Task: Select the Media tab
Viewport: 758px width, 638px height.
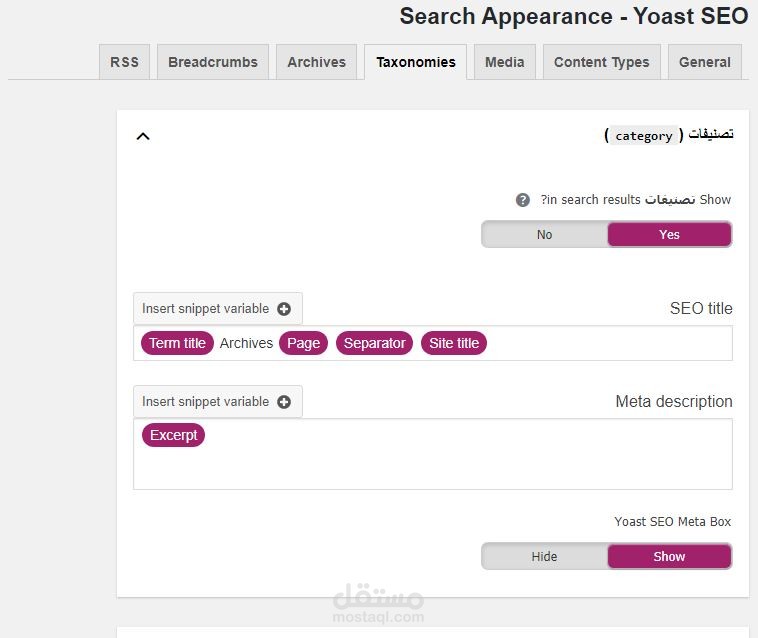Action: click(504, 62)
